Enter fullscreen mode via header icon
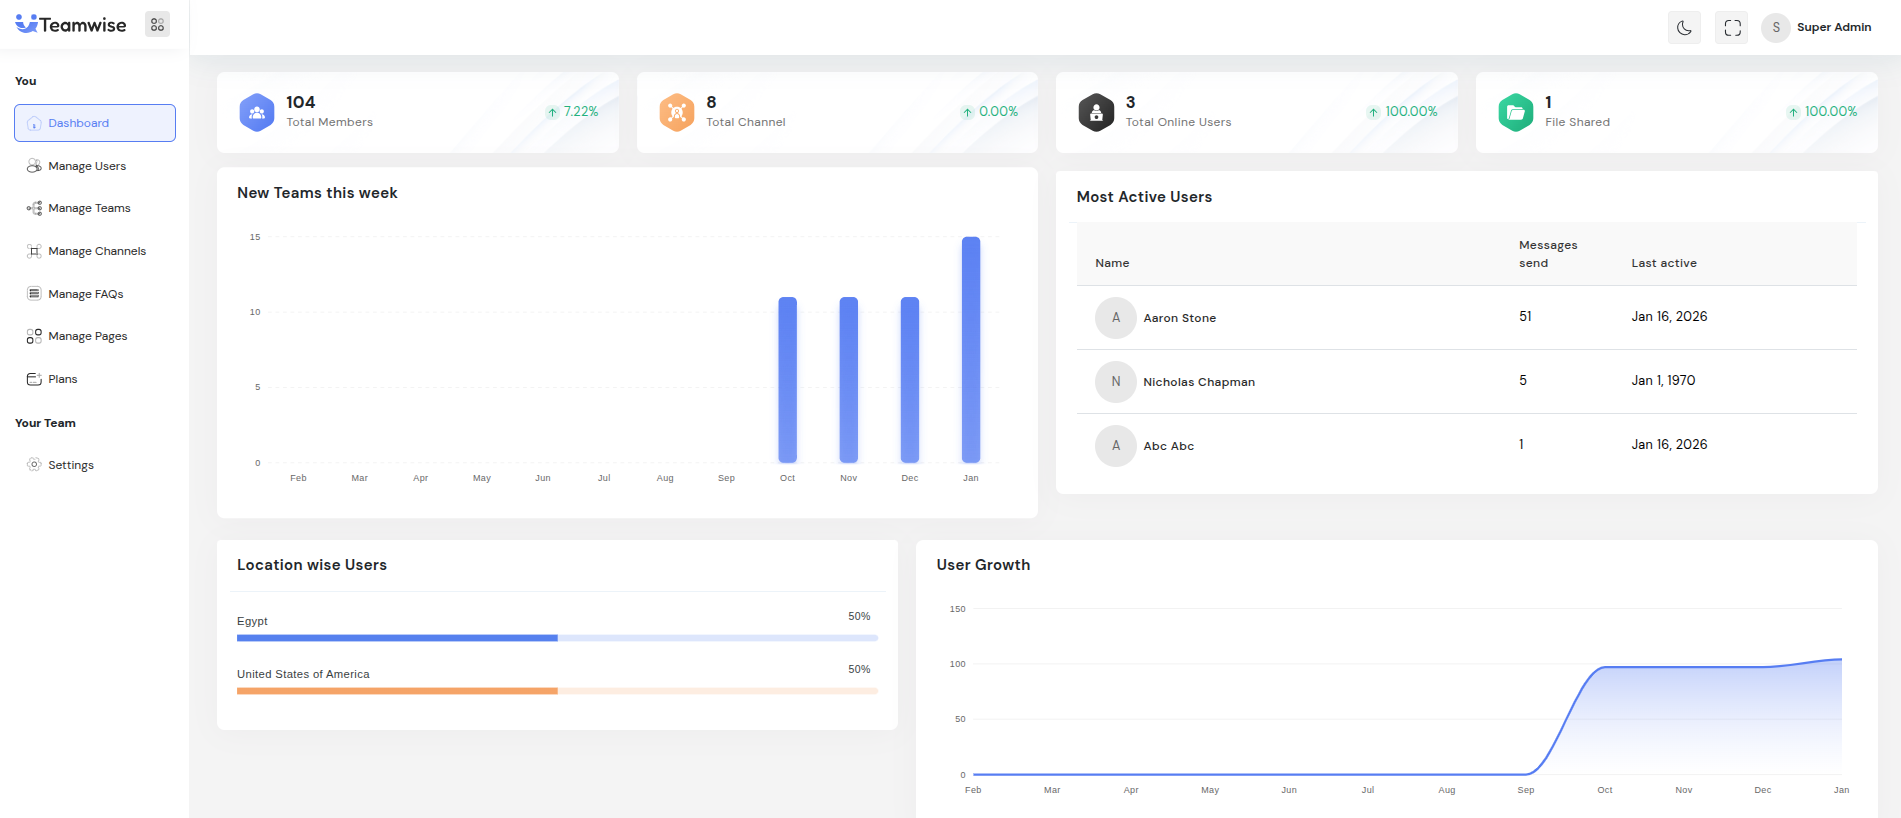This screenshot has width=1901, height=818. coord(1732,28)
